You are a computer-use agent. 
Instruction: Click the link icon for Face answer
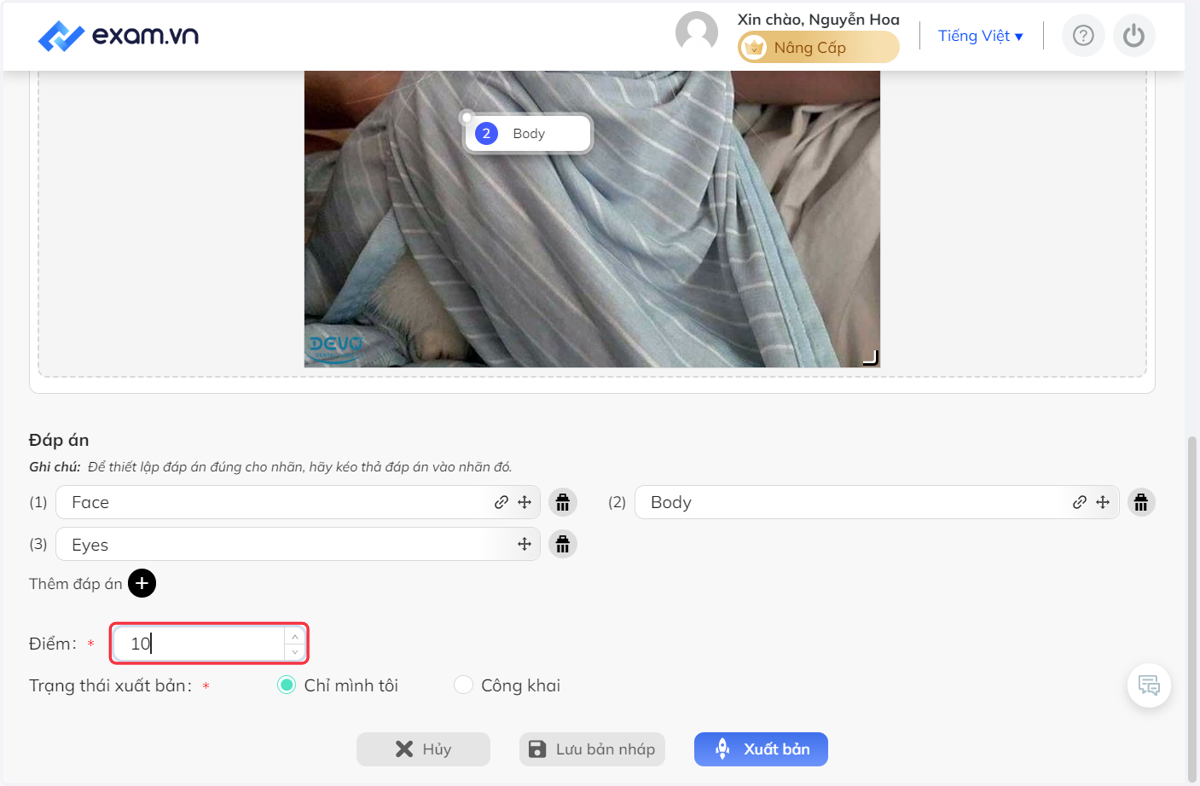tap(501, 502)
